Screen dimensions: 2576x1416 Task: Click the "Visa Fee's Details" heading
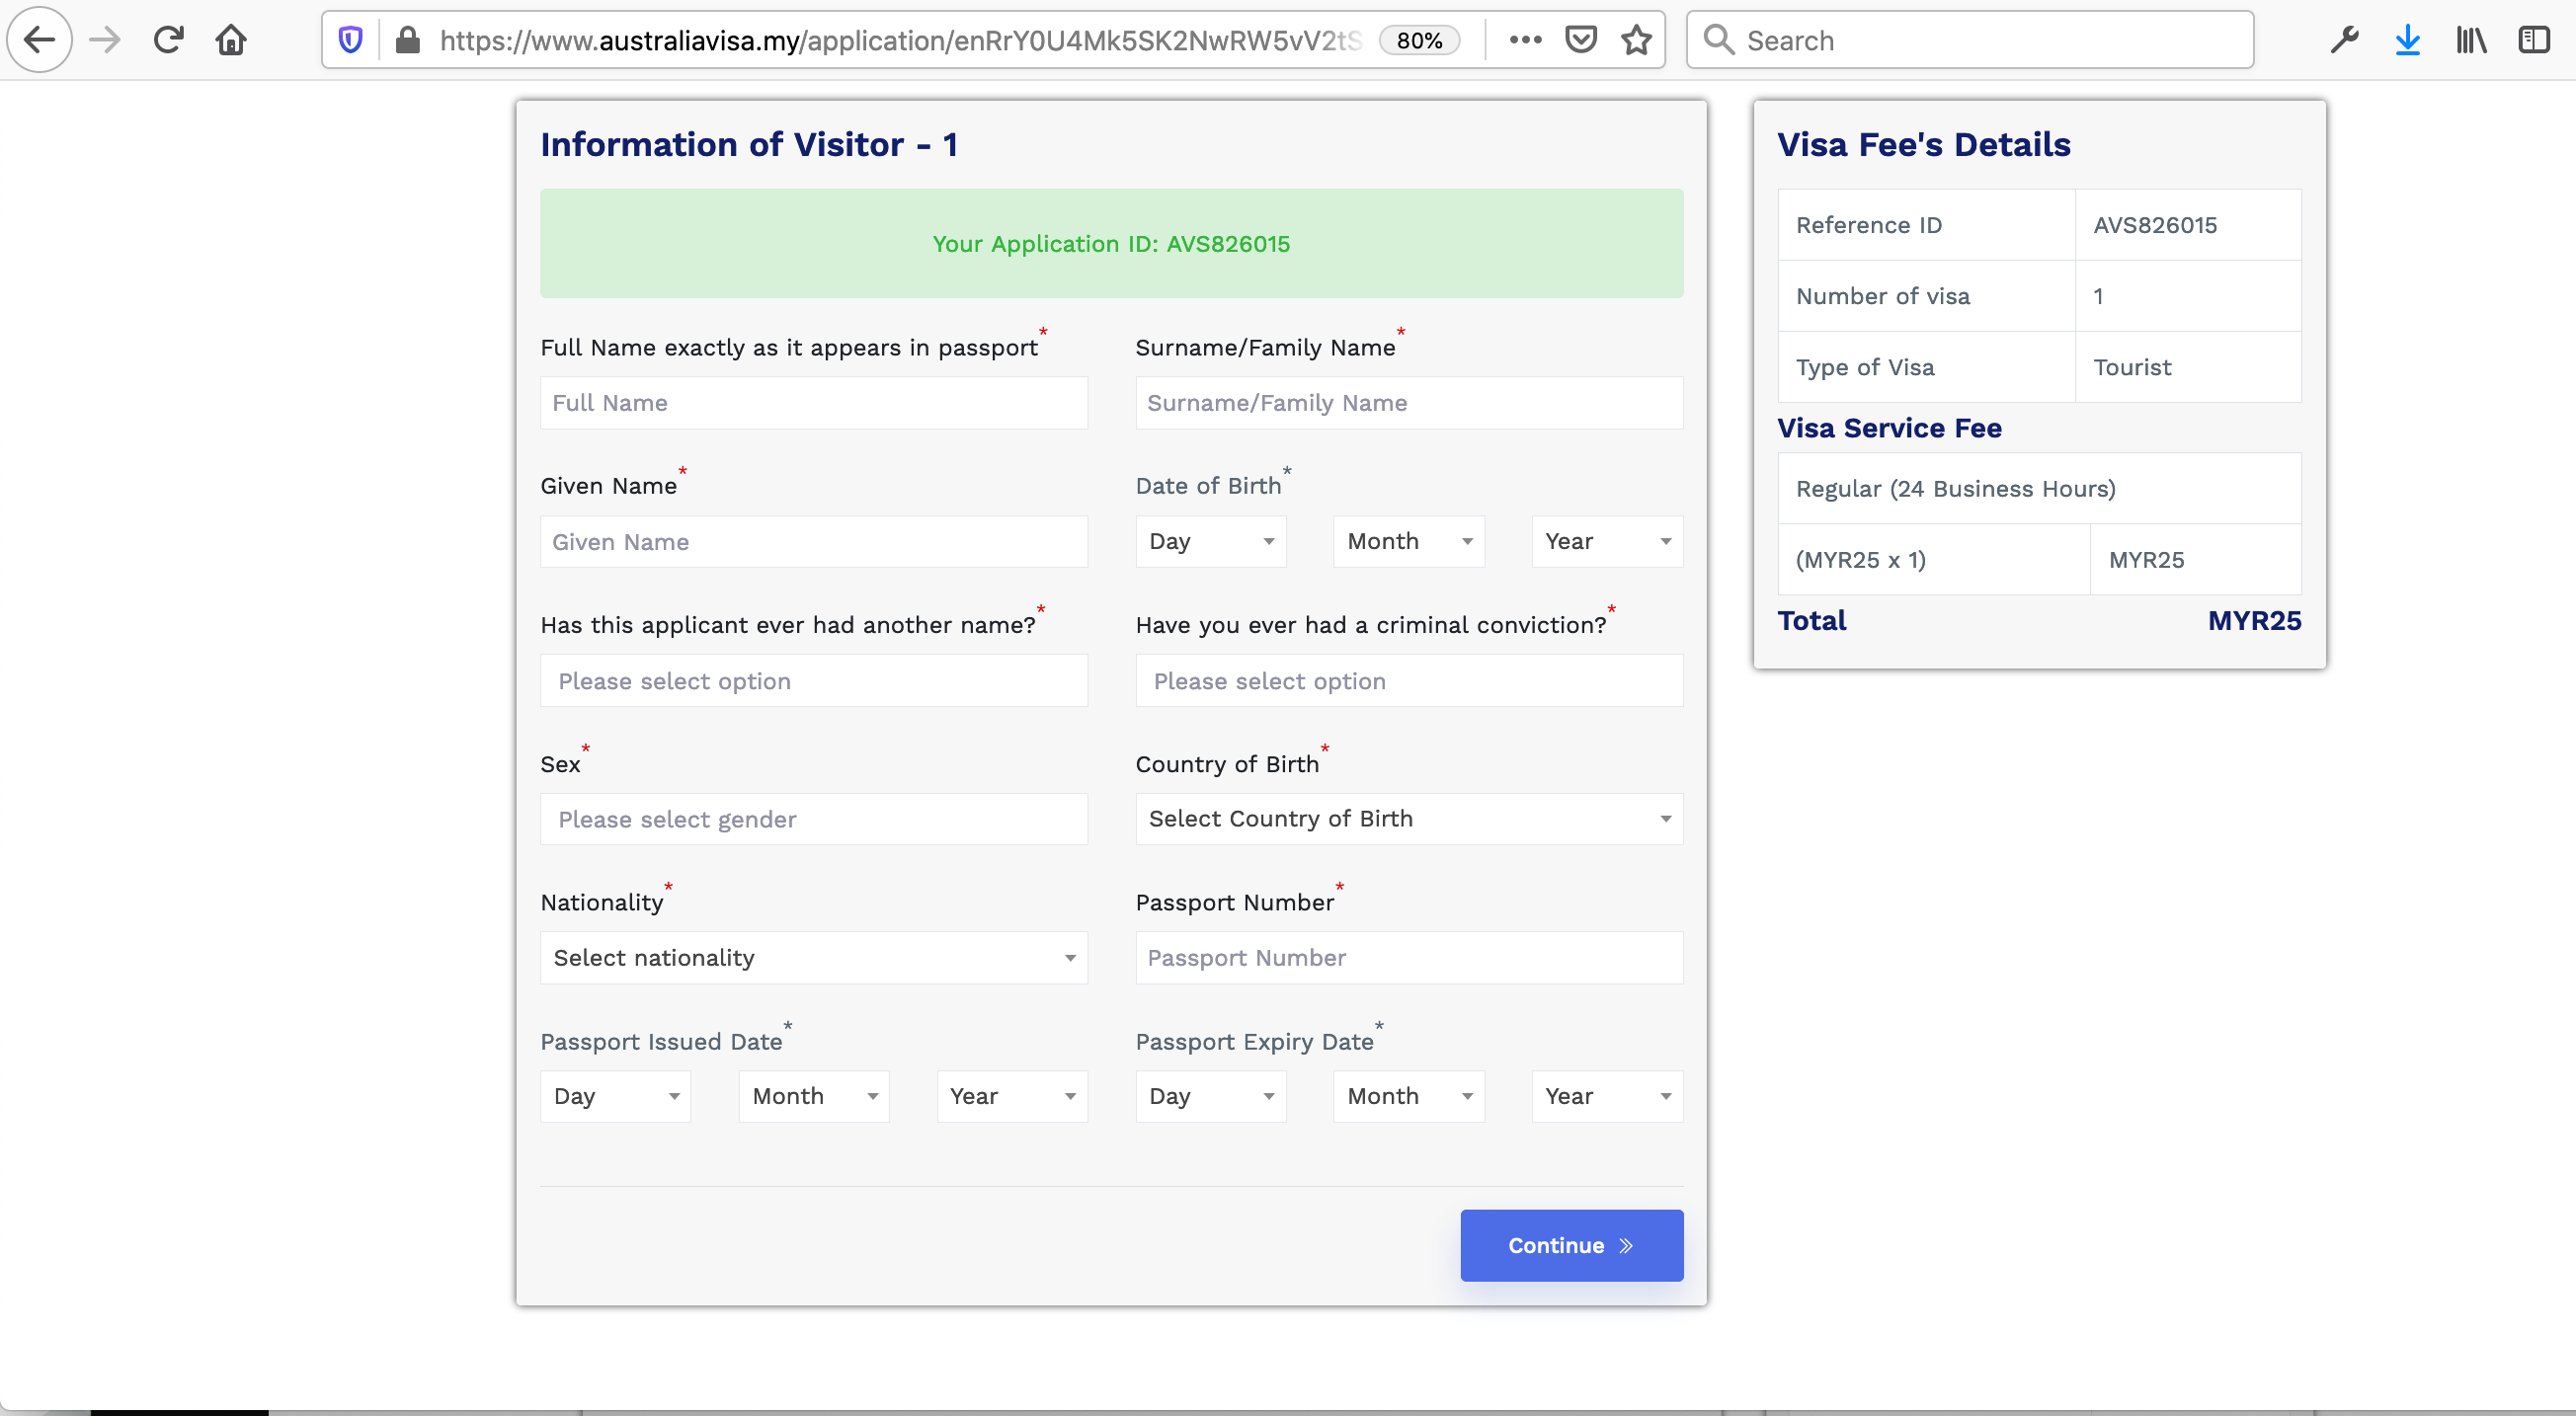(1923, 145)
